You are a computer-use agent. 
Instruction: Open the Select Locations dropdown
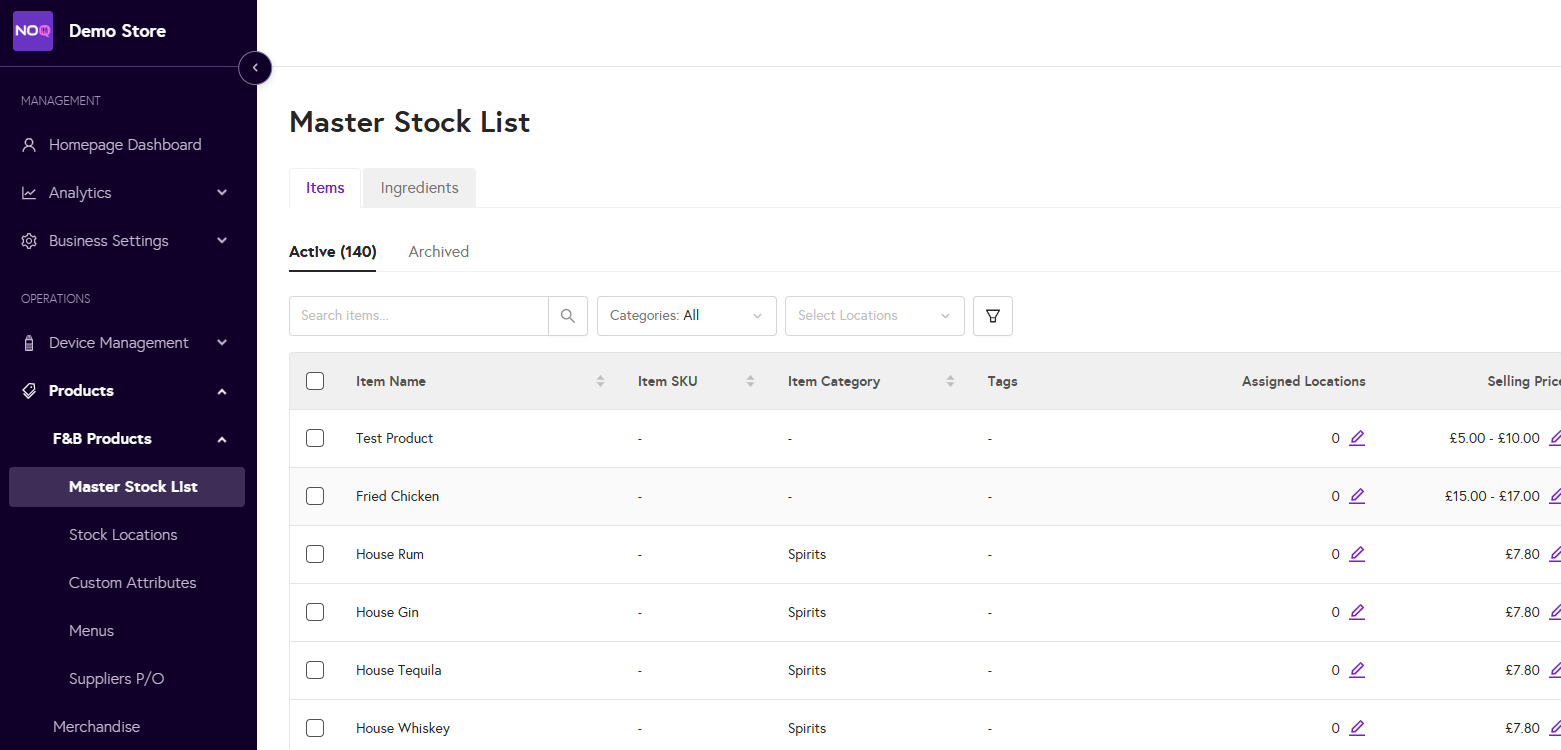(874, 316)
